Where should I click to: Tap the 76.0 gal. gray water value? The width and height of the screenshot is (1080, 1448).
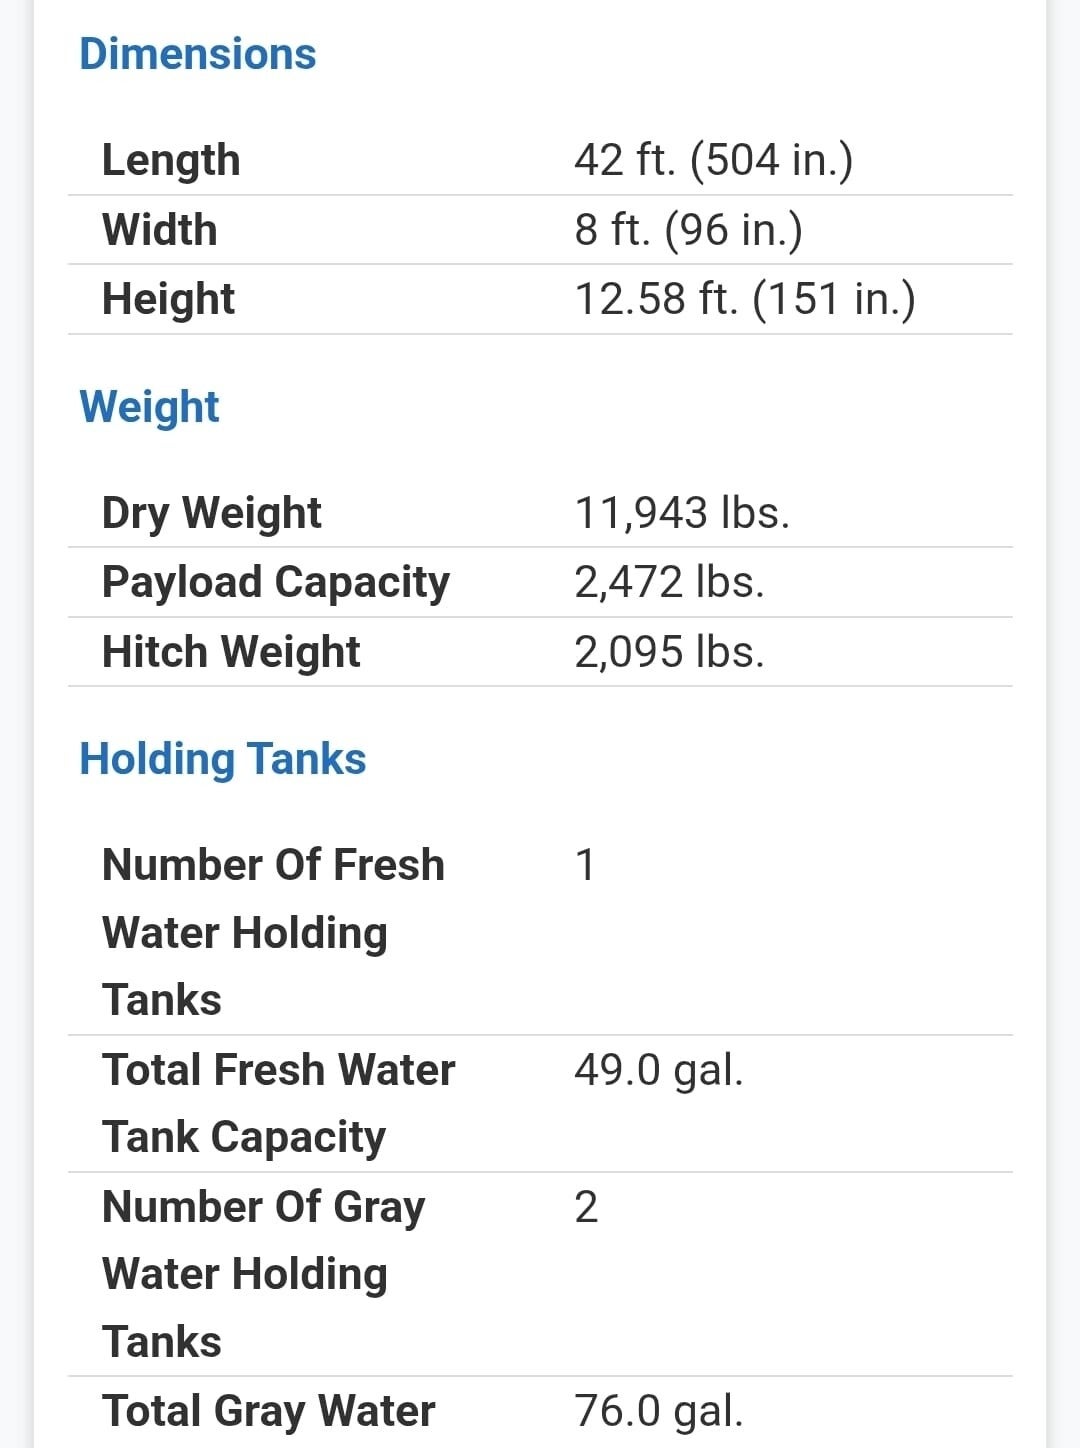click(x=658, y=1411)
